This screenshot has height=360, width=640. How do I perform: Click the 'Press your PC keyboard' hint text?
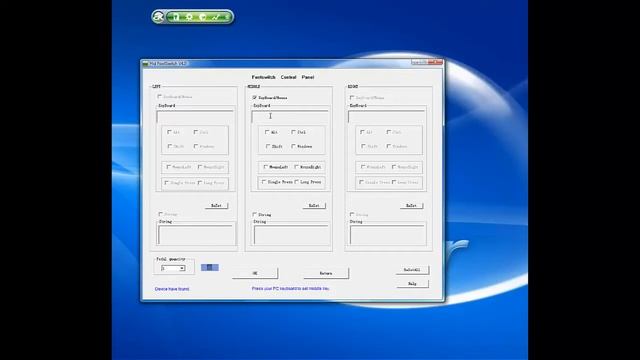pos(290,288)
